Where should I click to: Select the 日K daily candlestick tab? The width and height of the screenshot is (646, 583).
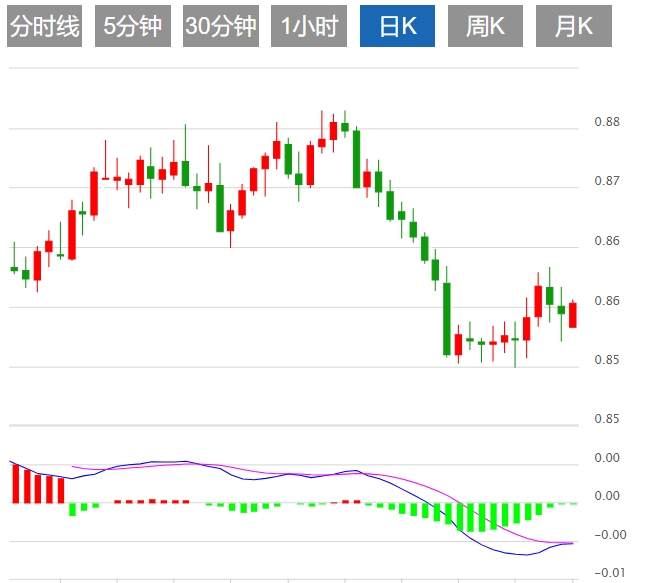coord(397,26)
